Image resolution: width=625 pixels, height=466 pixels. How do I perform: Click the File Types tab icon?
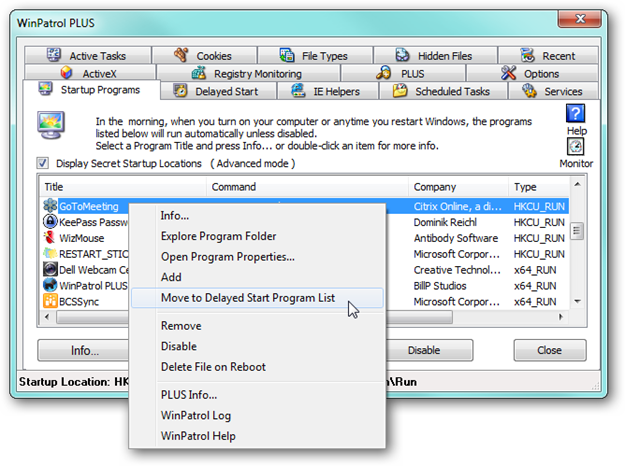pyautogui.click(x=287, y=55)
